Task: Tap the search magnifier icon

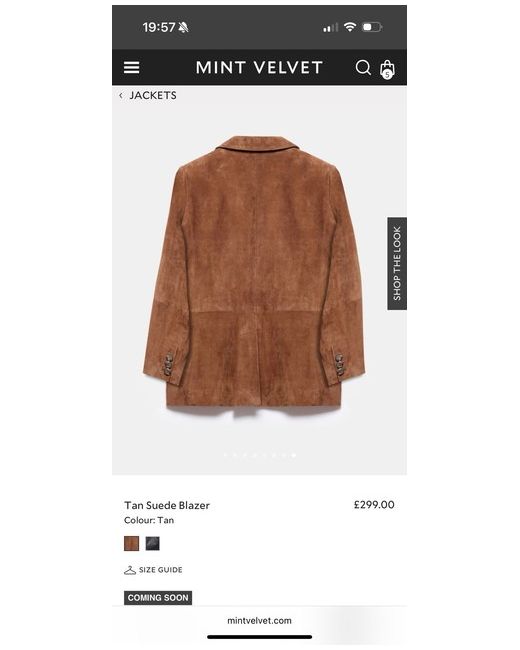Action: coord(363,67)
